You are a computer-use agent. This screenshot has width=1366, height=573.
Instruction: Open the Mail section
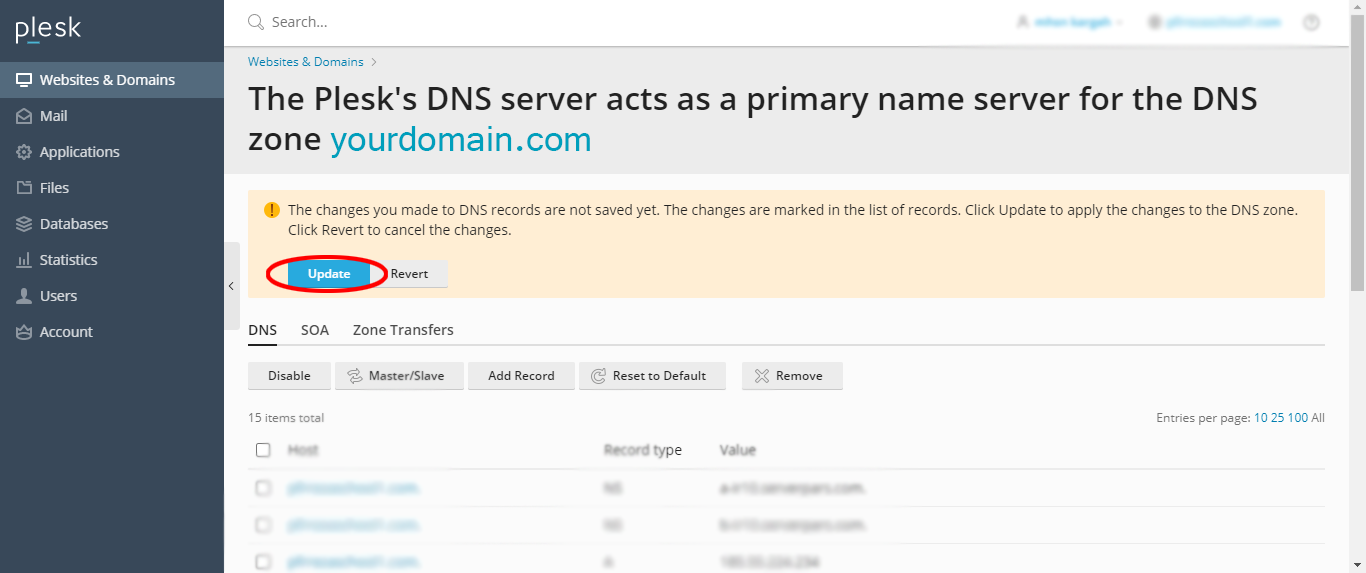point(112,116)
